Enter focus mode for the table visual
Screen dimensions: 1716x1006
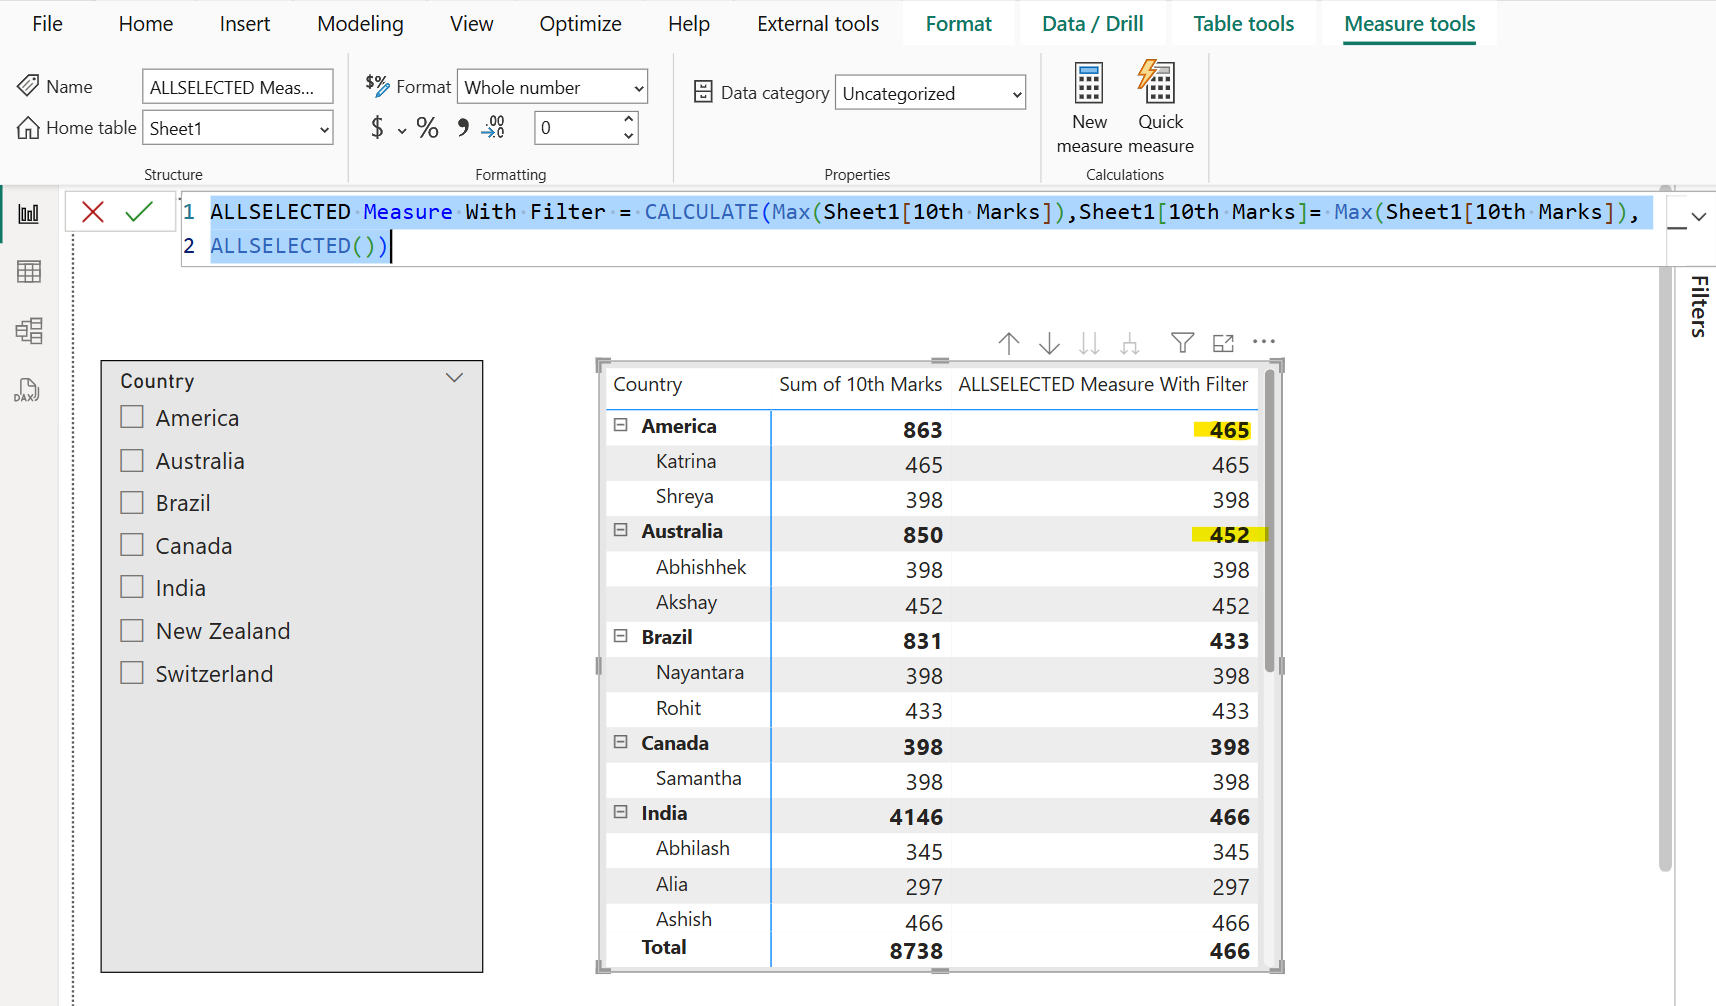pos(1222,342)
